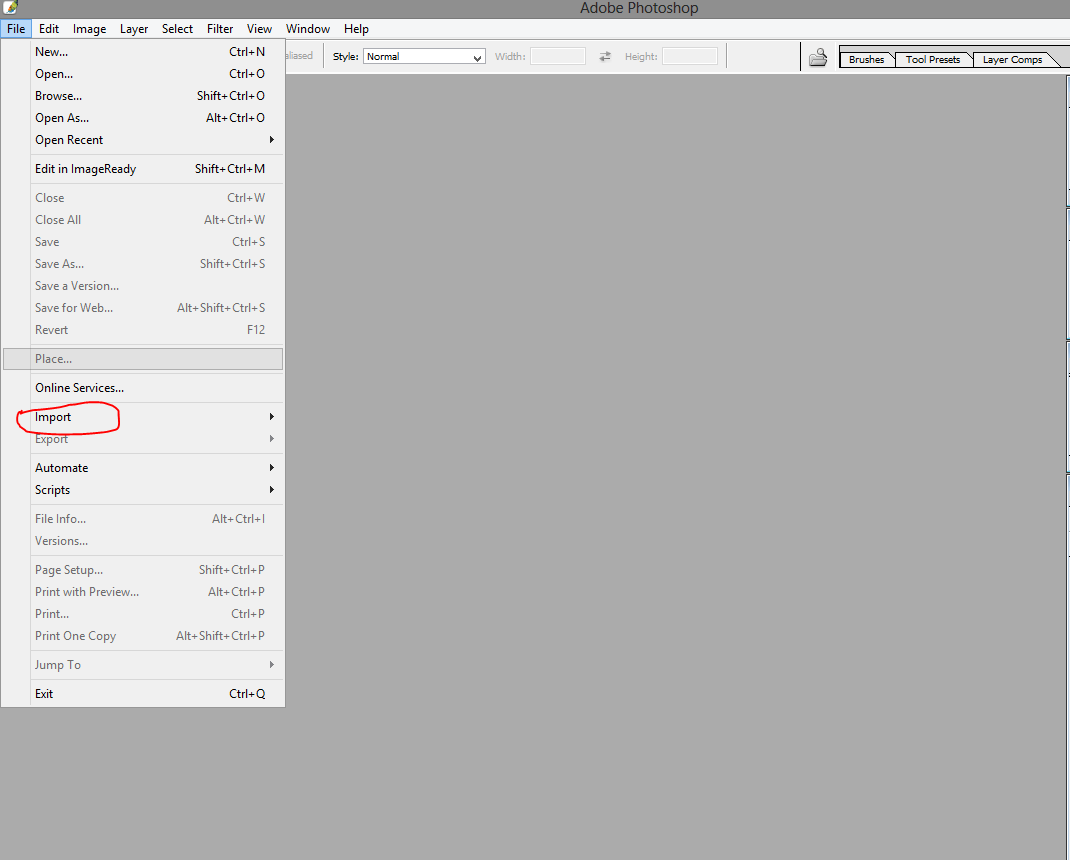Click the file browser folder icon
The width and height of the screenshot is (1070, 860).
(818, 57)
